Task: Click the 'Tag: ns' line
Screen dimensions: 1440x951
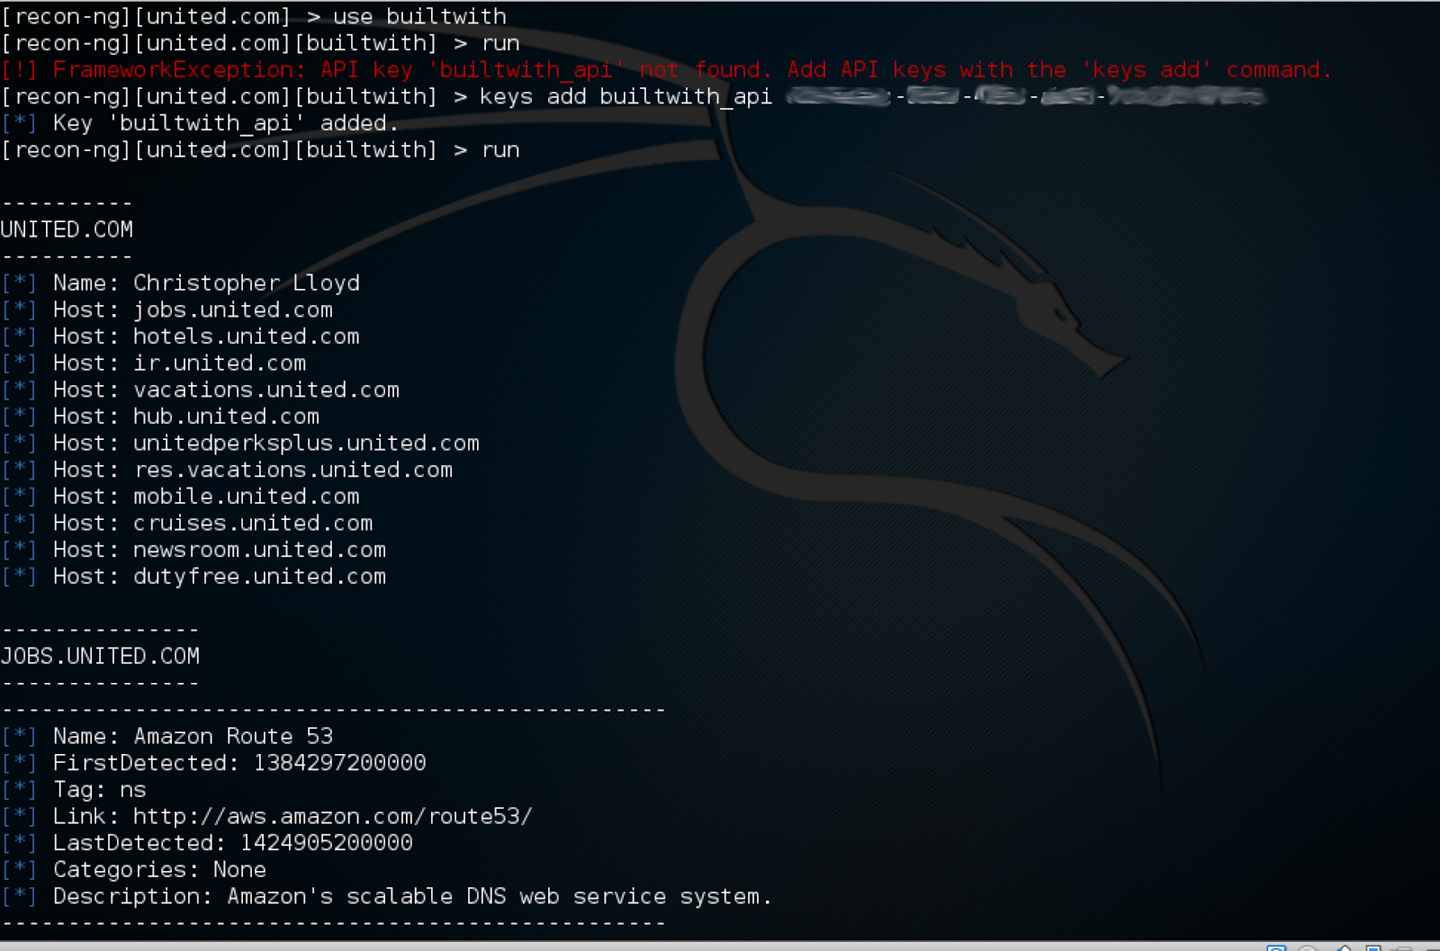Action: [x=74, y=790]
